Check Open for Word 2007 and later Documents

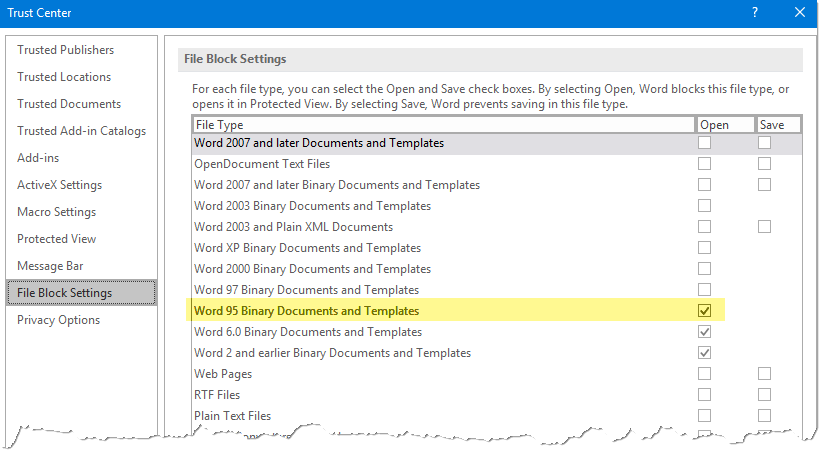click(704, 142)
